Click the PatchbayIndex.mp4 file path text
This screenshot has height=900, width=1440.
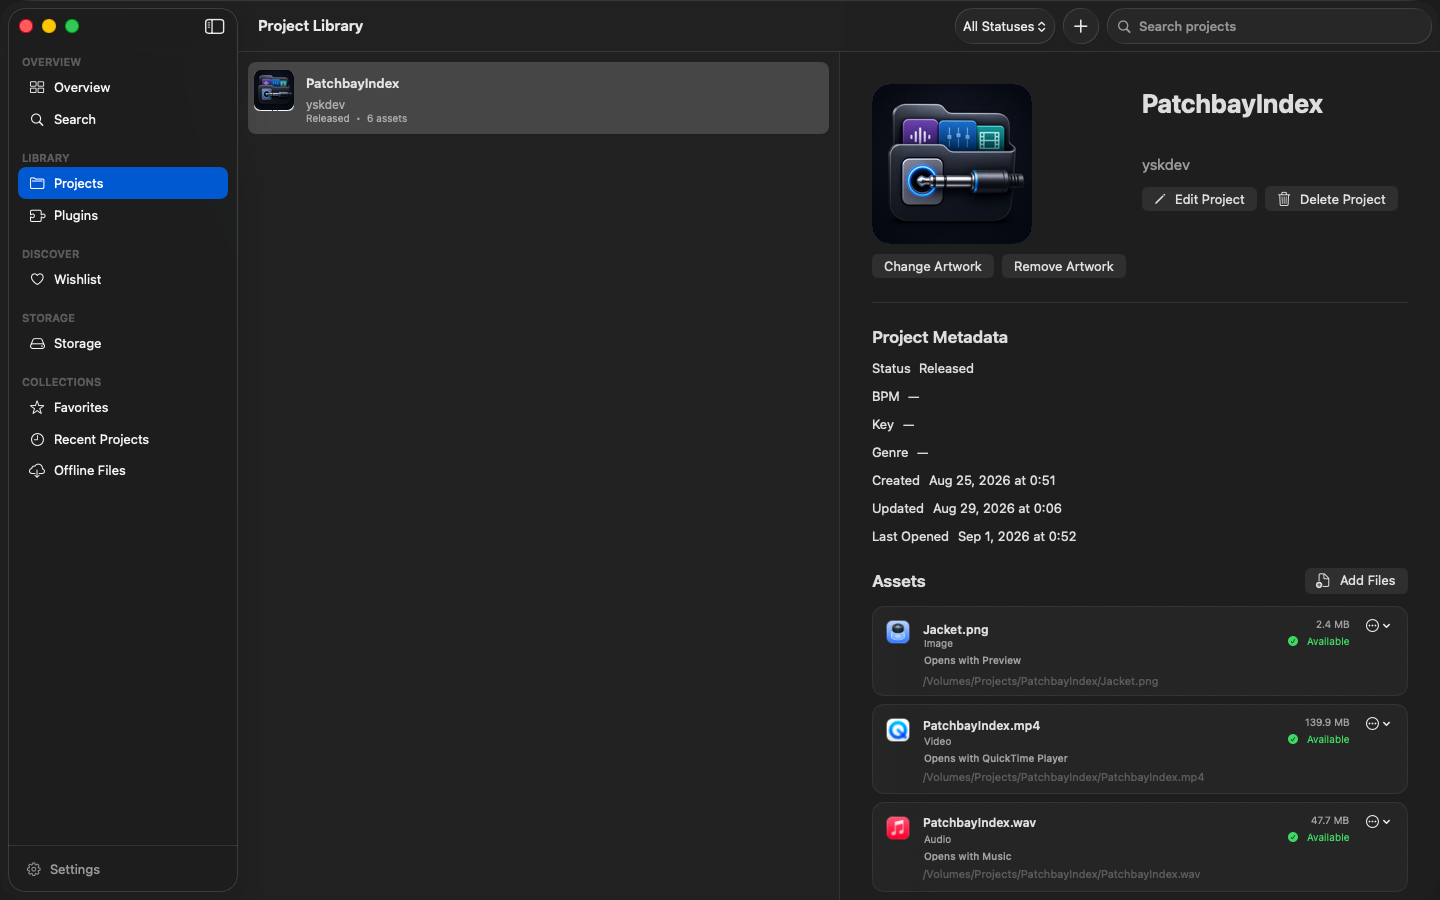pyautogui.click(x=1063, y=778)
